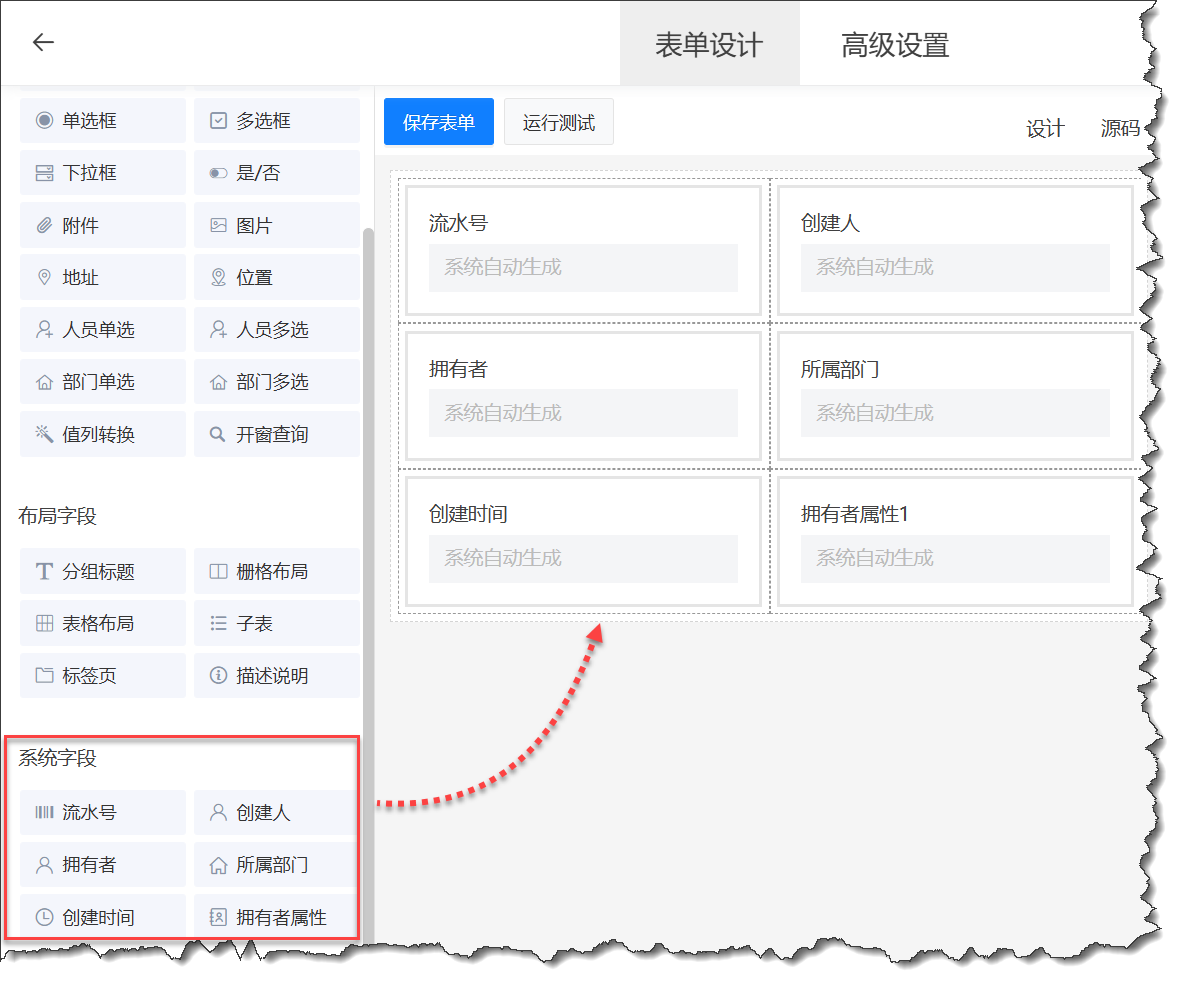Click the 保存表单 save form button
The width and height of the screenshot is (1184, 984).
[438, 121]
